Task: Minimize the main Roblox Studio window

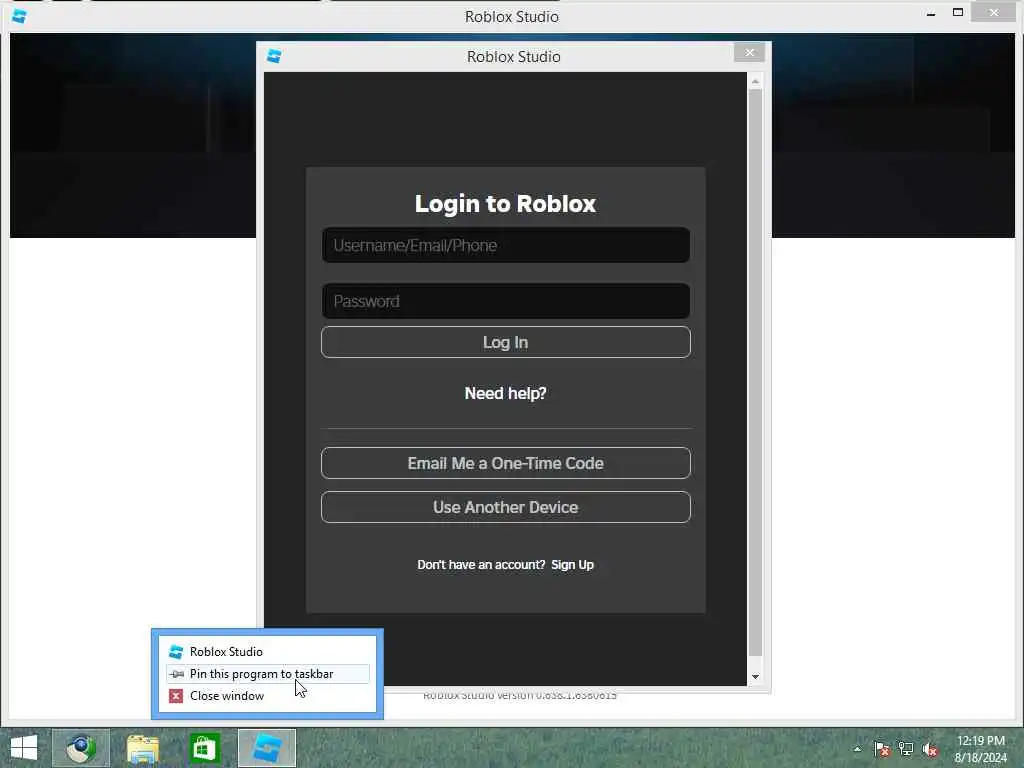Action: [931, 13]
